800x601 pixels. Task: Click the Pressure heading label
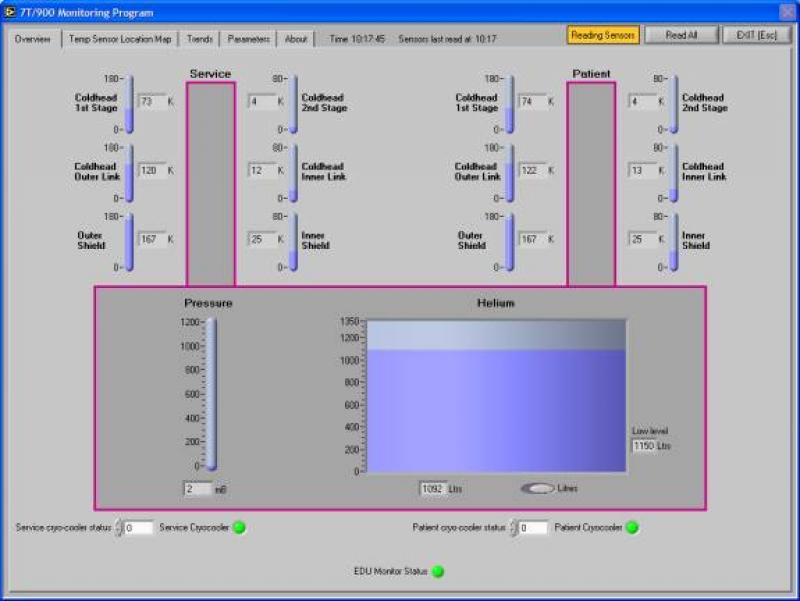[208, 303]
